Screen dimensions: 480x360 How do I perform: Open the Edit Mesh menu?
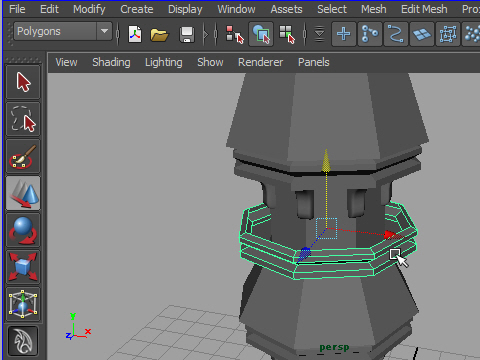[424, 9]
